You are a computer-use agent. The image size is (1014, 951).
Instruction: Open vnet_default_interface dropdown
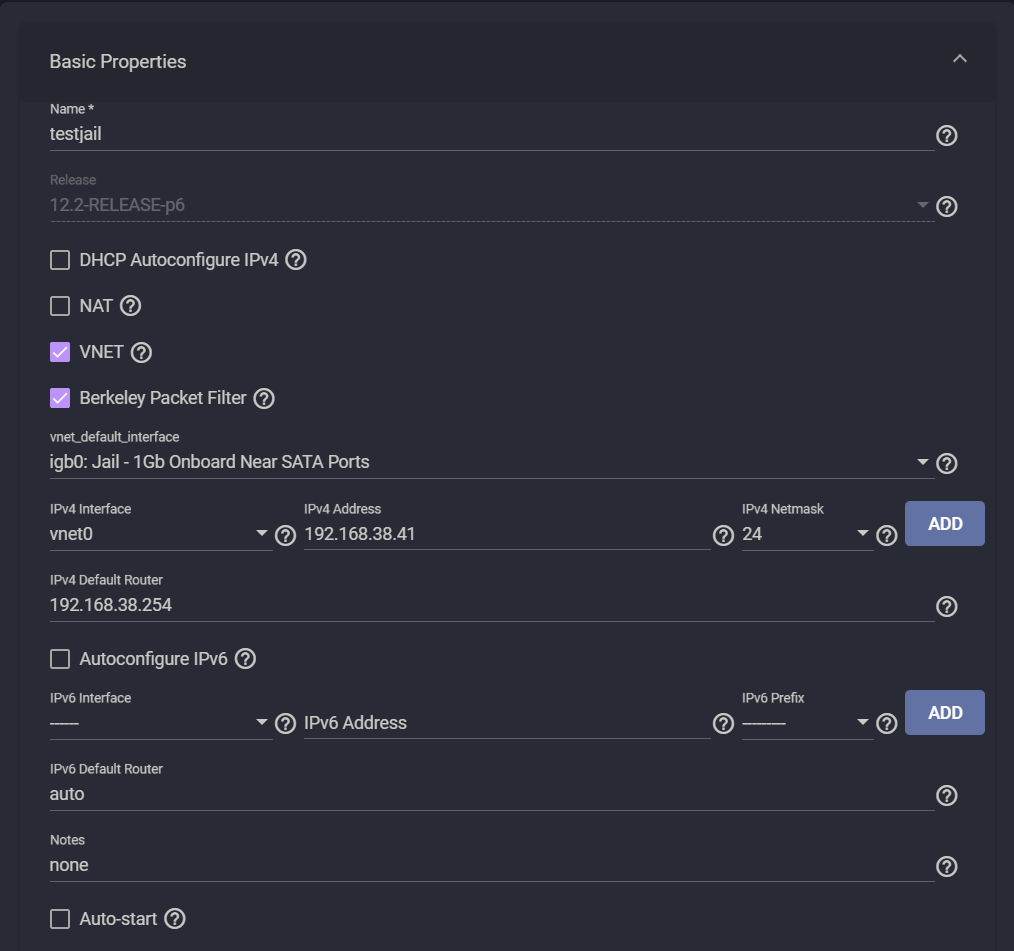pos(490,462)
